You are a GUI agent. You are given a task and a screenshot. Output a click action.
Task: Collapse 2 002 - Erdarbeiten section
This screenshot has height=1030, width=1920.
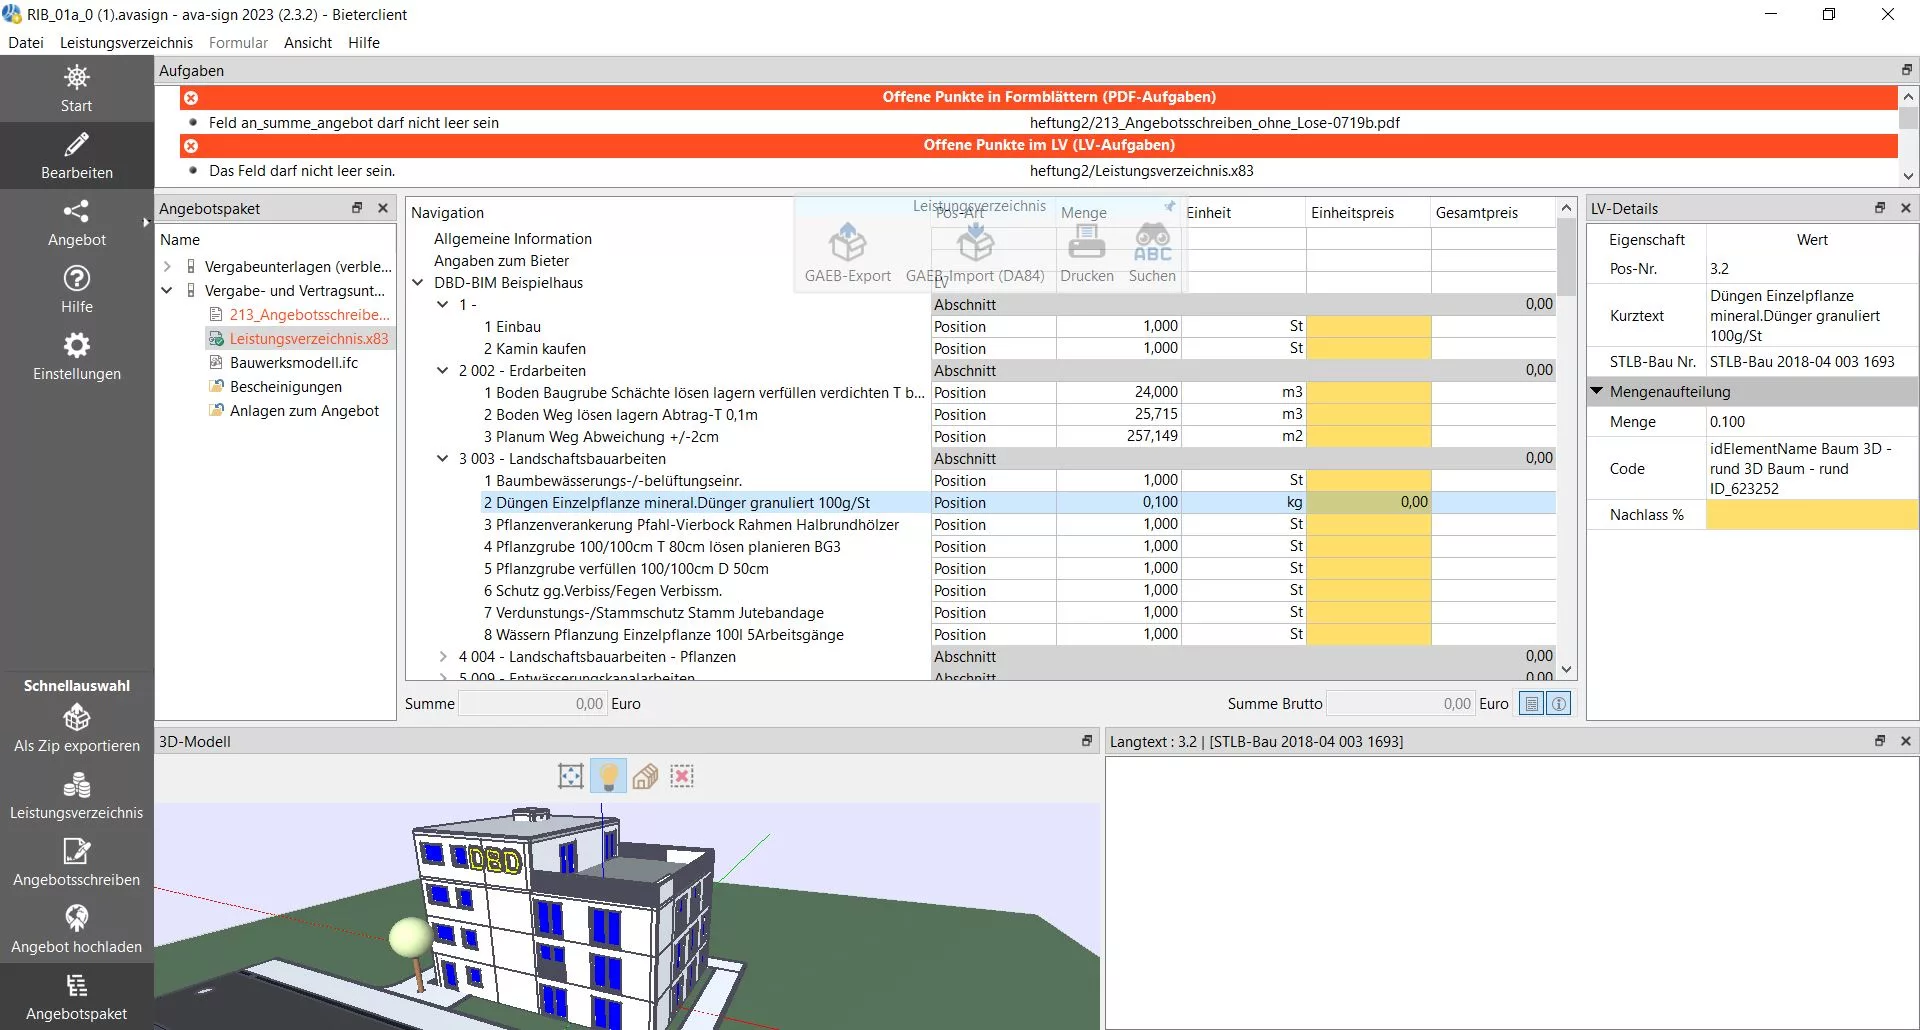point(443,371)
